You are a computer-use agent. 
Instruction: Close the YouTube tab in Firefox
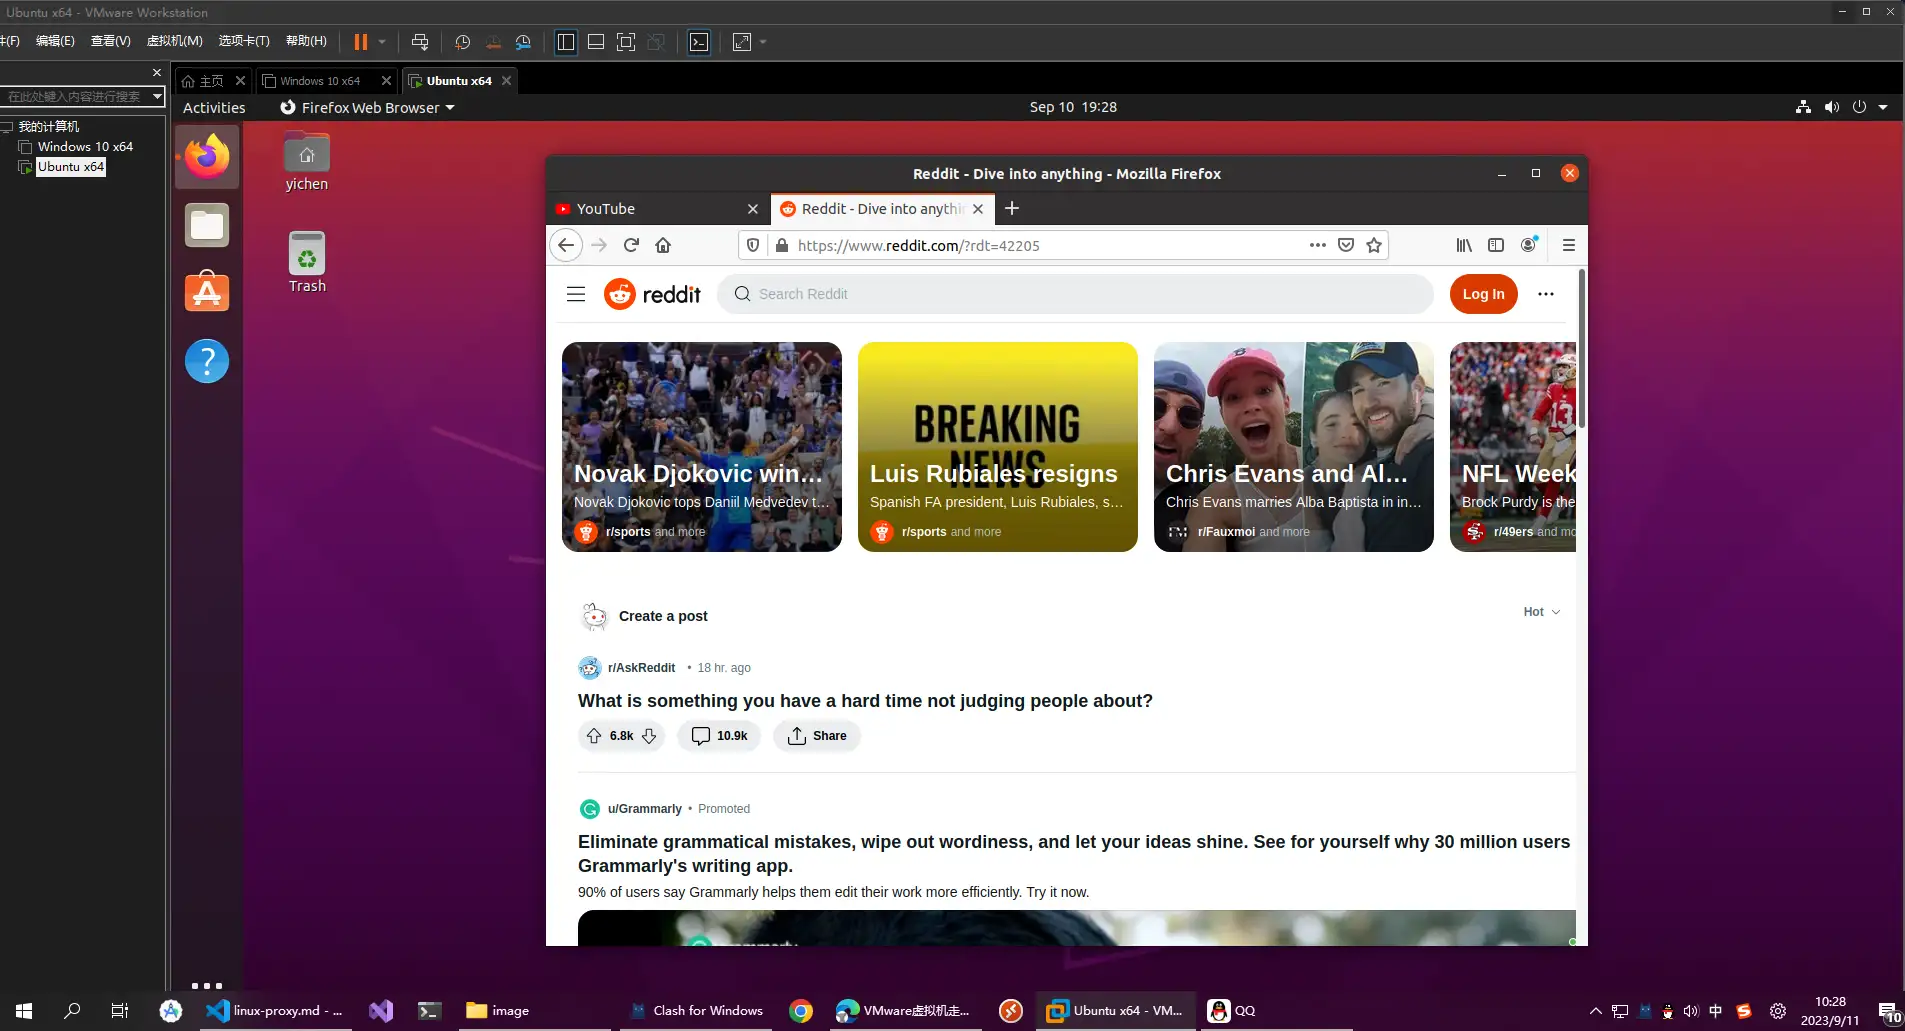coord(753,209)
